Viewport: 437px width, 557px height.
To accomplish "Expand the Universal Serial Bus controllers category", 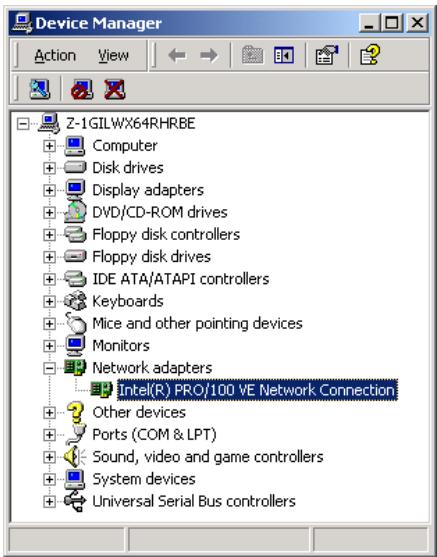I will point(49,501).
